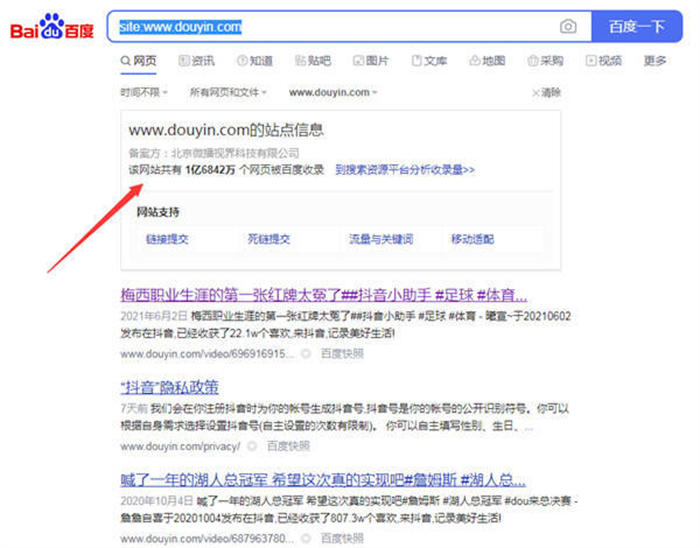Switch to the 图片 tab
The image size is (700, 548).
tap(371, 61)
